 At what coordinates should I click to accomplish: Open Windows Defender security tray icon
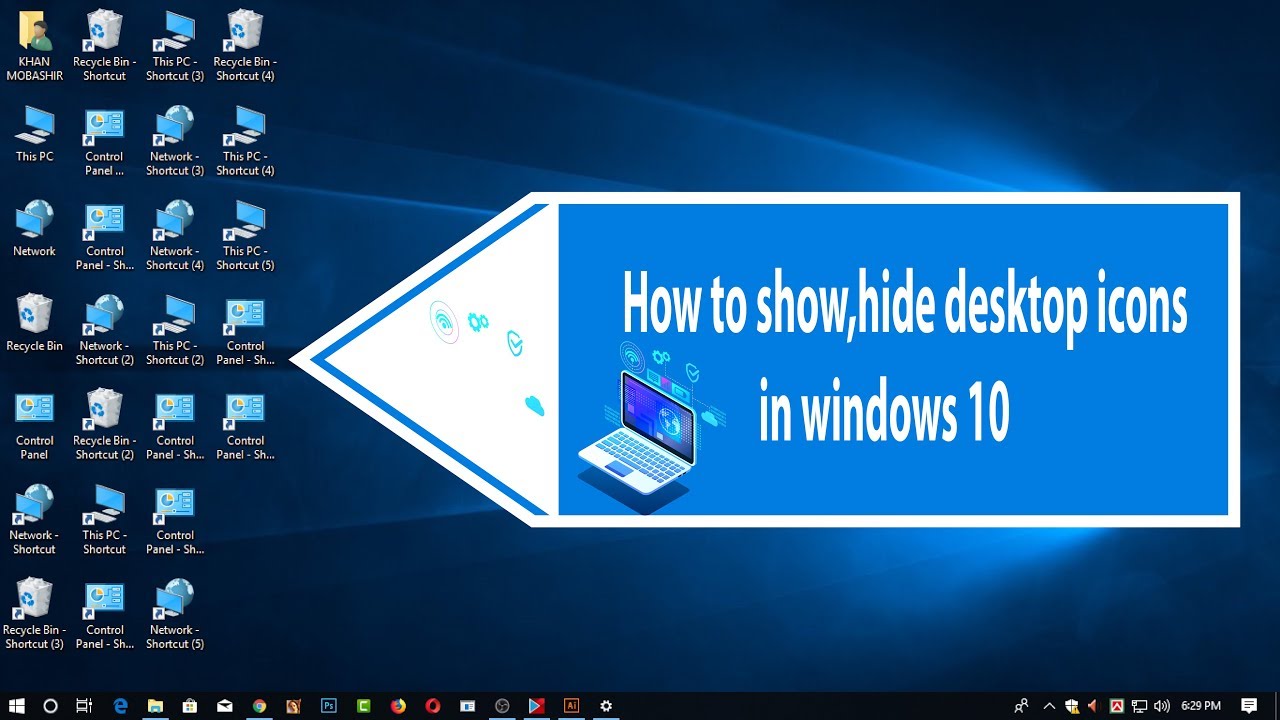(x=1072, y=705)
